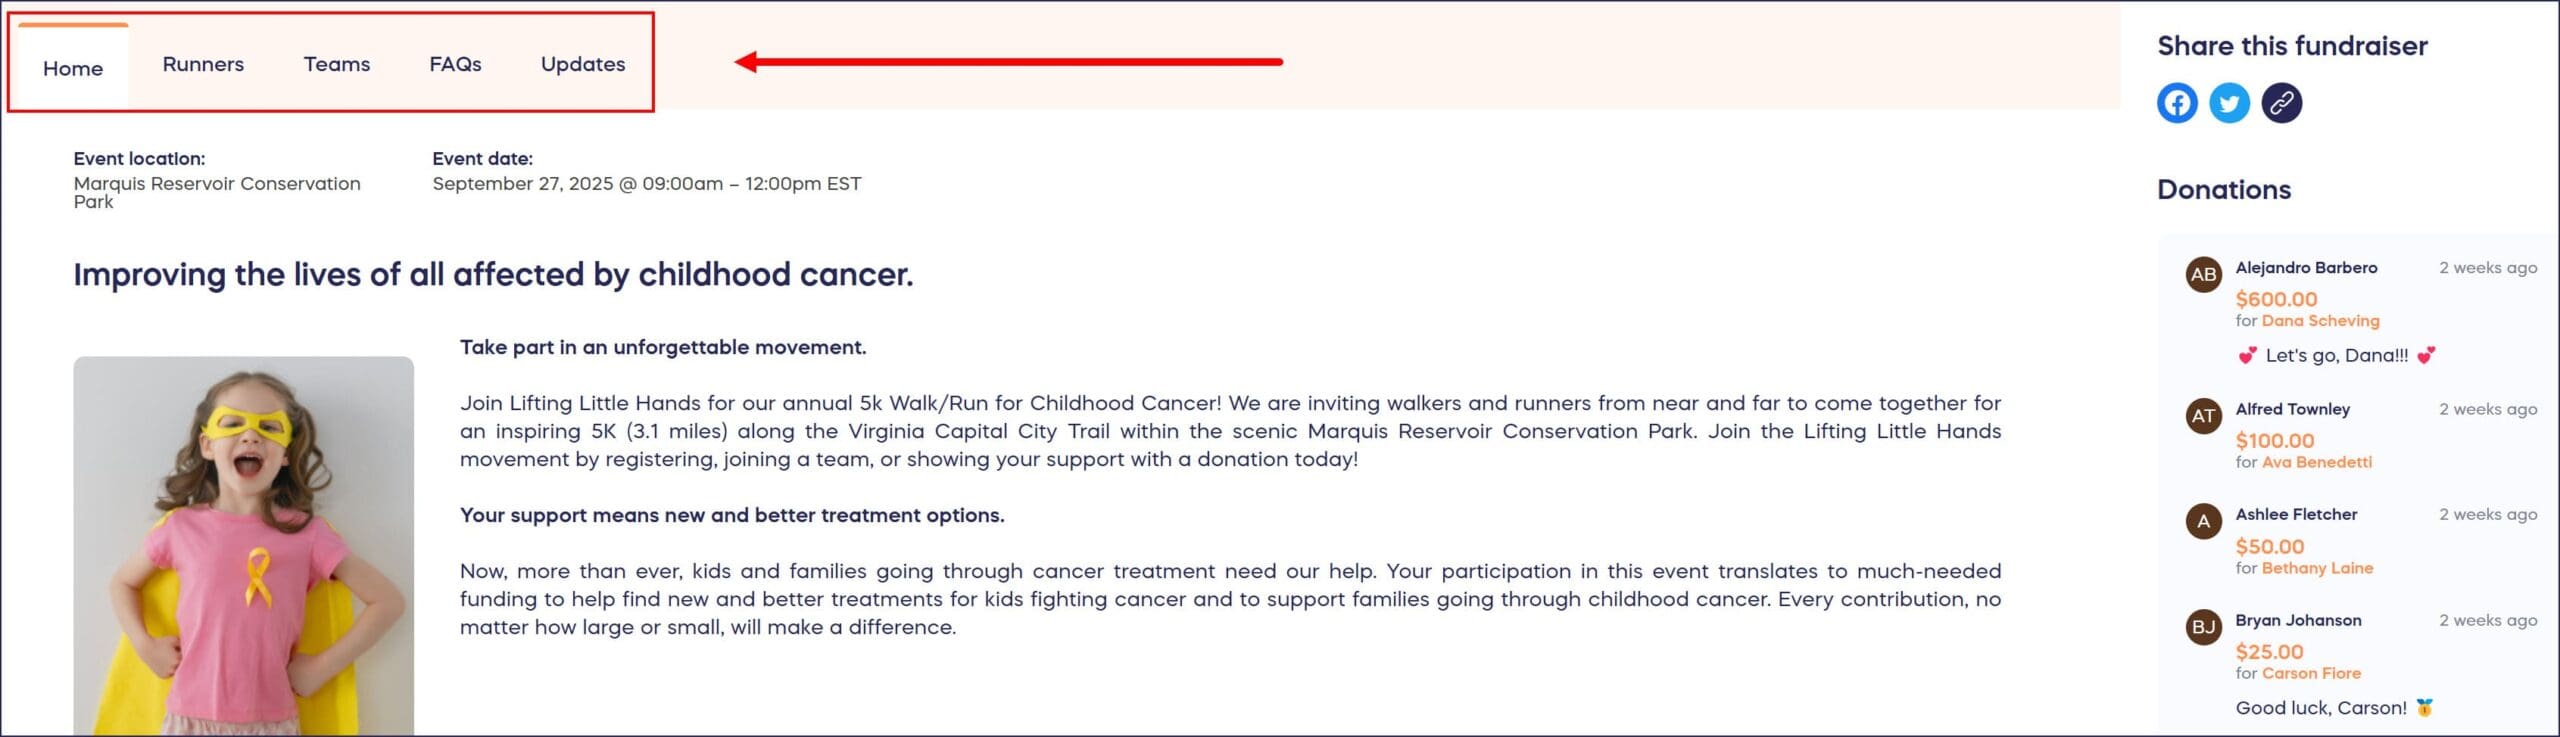Click Alejandro Barbero's AB avatar
Screen dimensions: 2560x737
coord(2203,275)
